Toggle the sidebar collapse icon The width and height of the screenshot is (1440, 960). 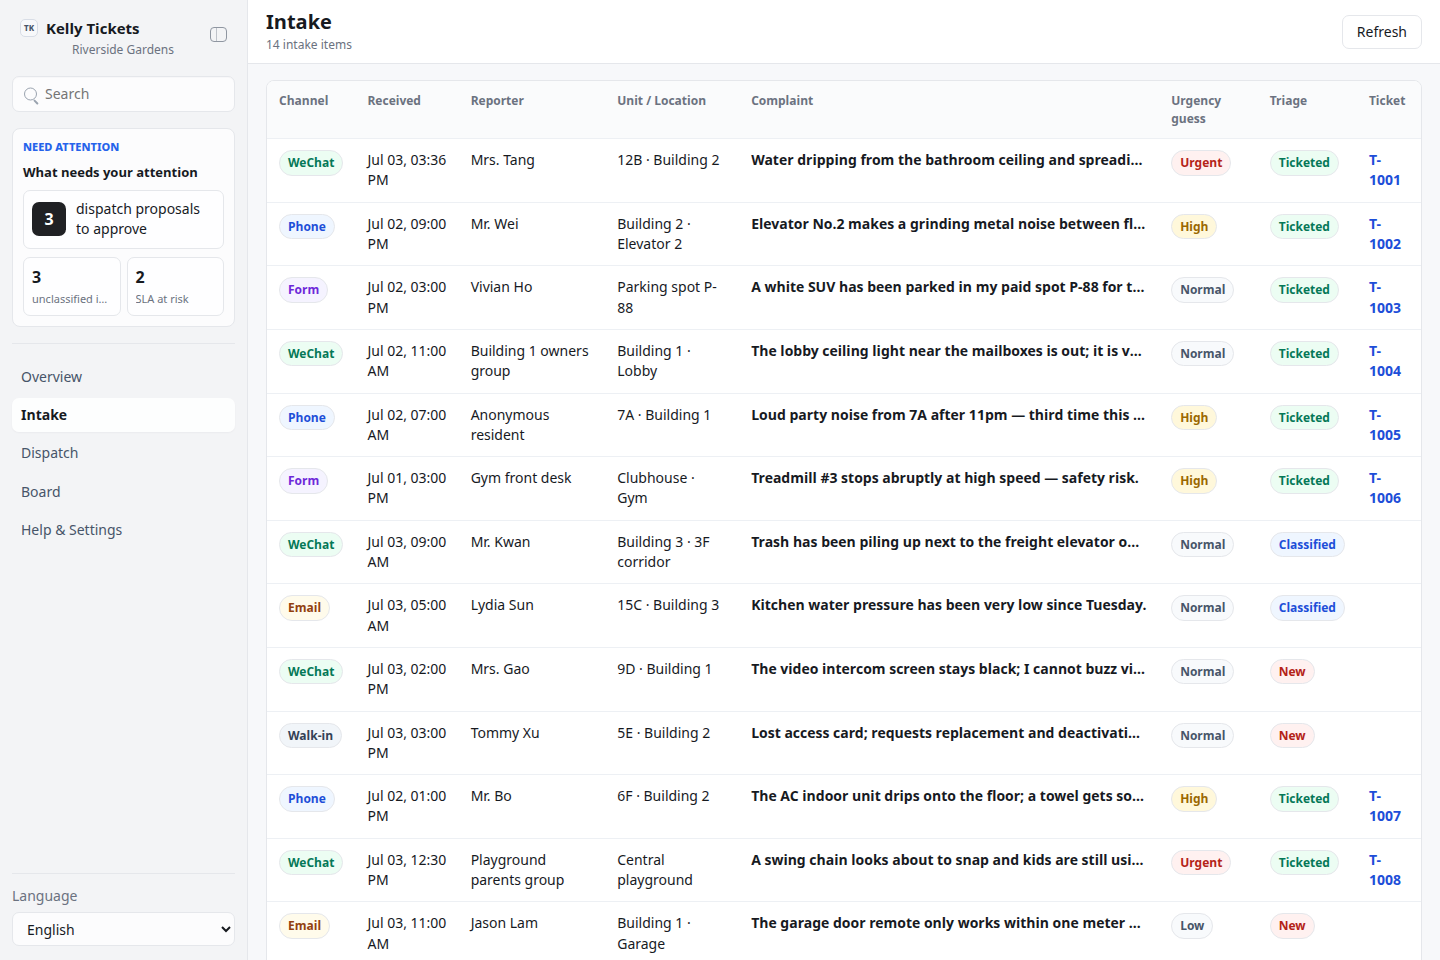pyautogui.click(x=218, y=35)
